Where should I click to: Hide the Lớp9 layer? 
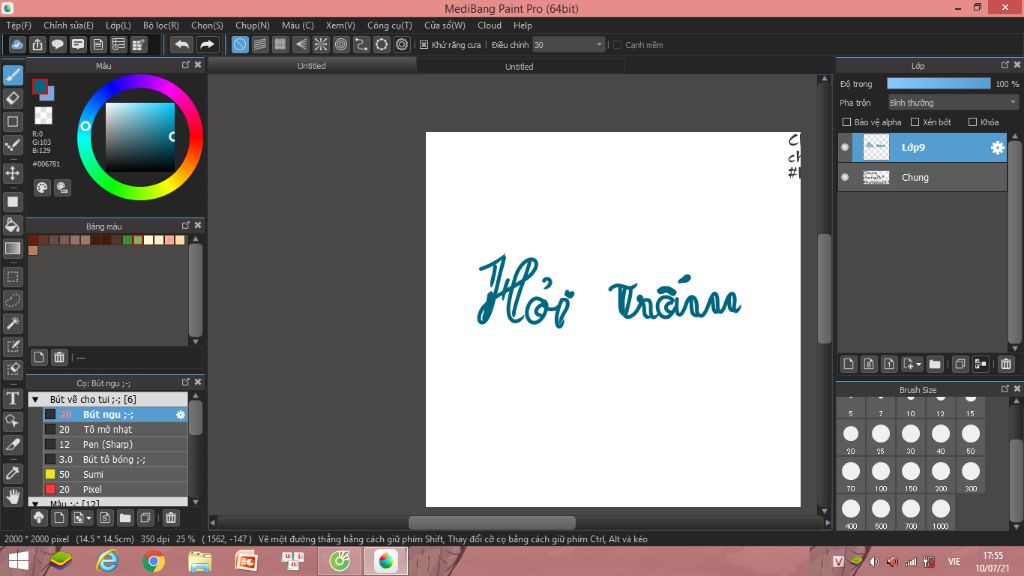pyautogui.click(x=845, y=148)
